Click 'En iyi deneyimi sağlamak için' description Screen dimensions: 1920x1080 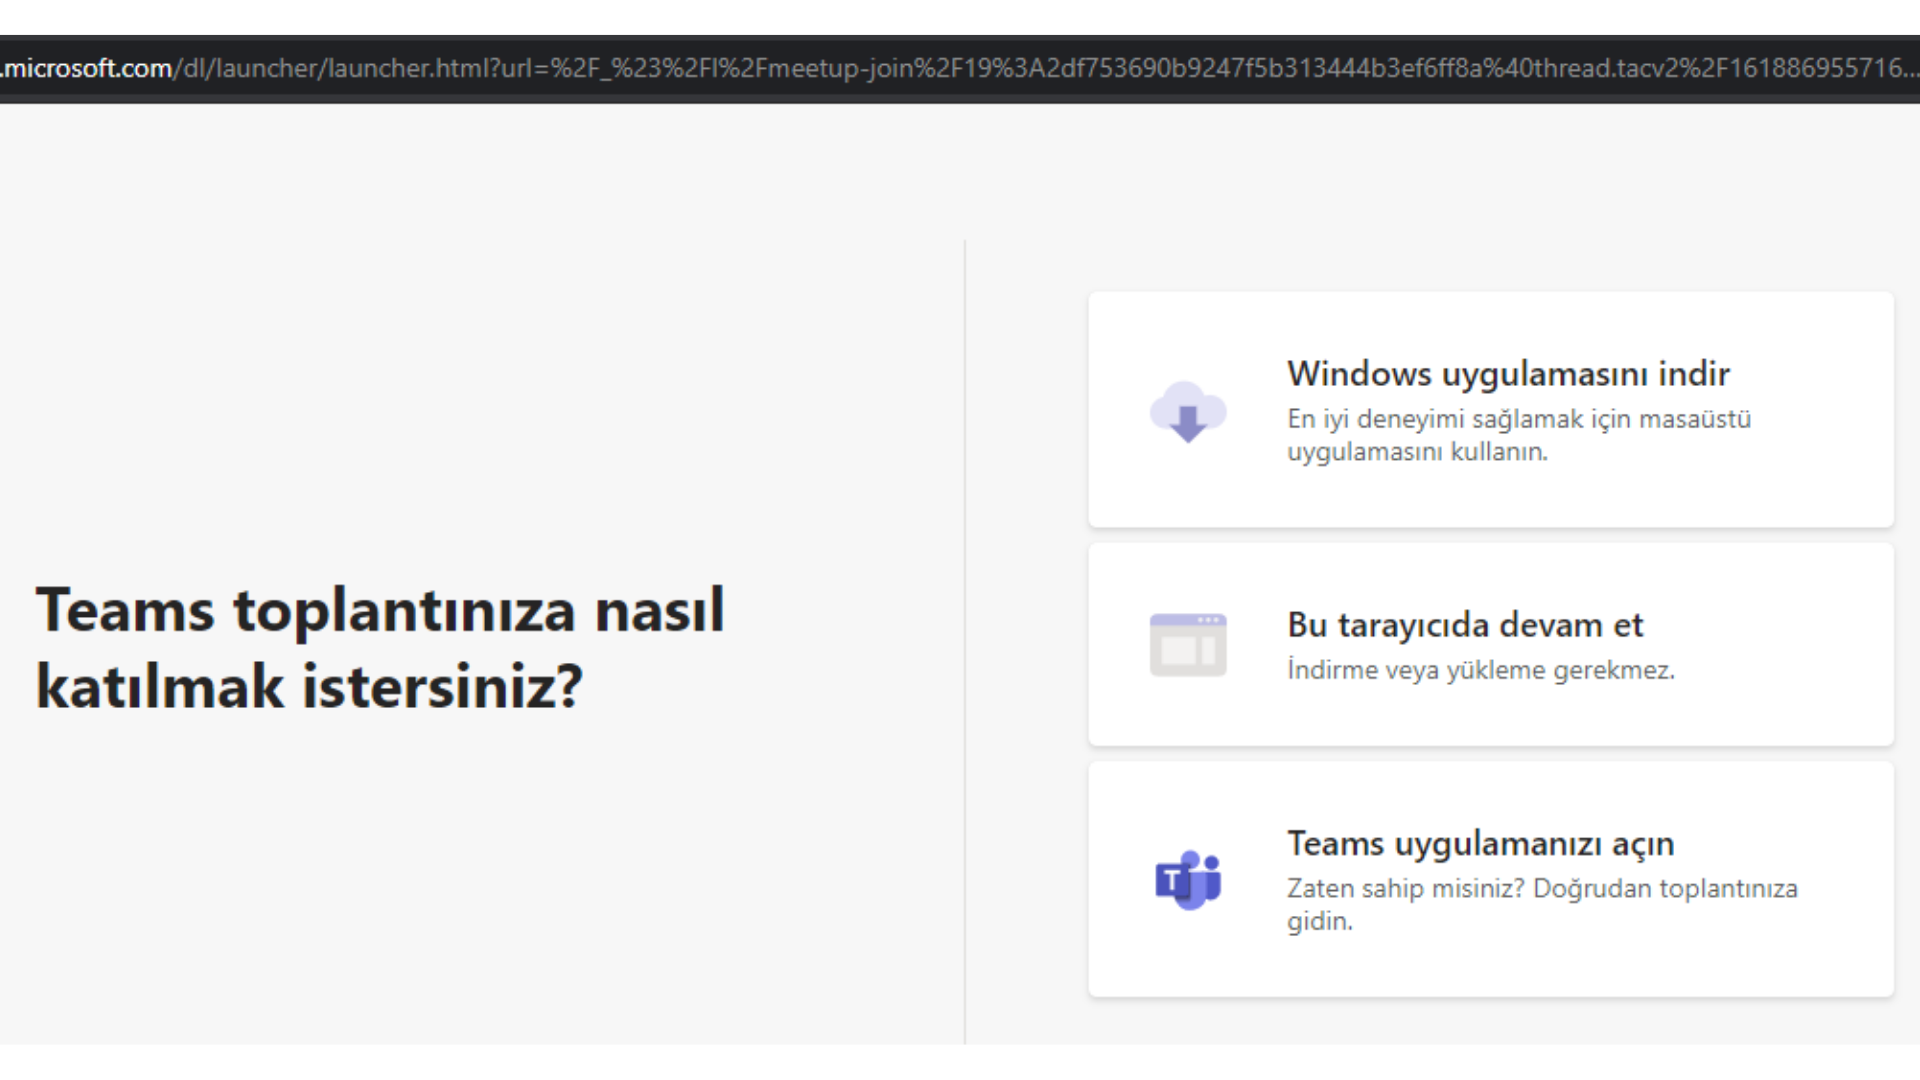[x=1519, y=435]
